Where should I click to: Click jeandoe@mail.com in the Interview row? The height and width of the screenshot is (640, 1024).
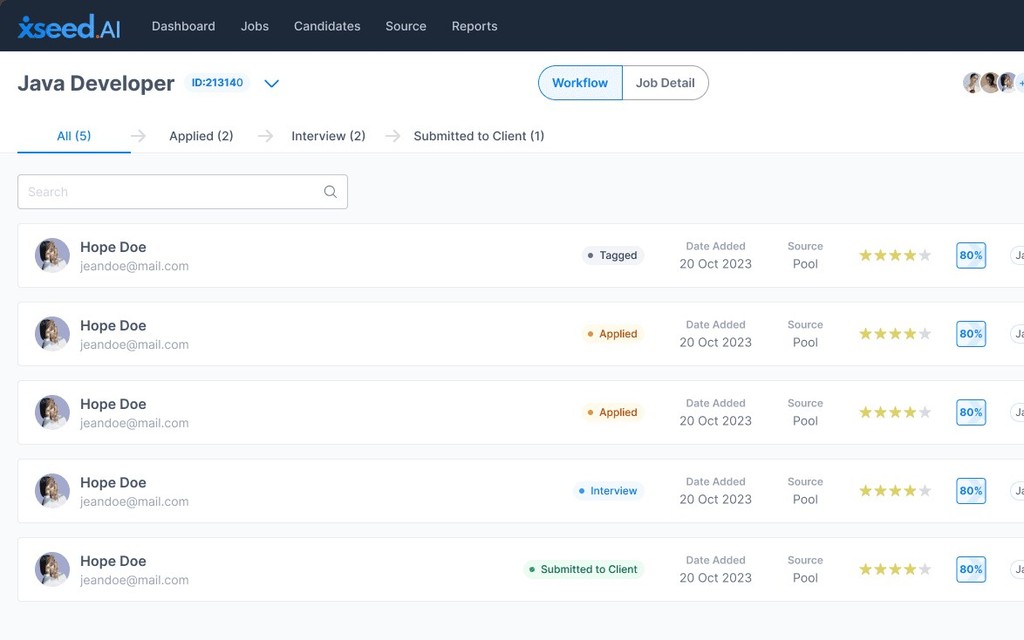[x=135, y=502]
